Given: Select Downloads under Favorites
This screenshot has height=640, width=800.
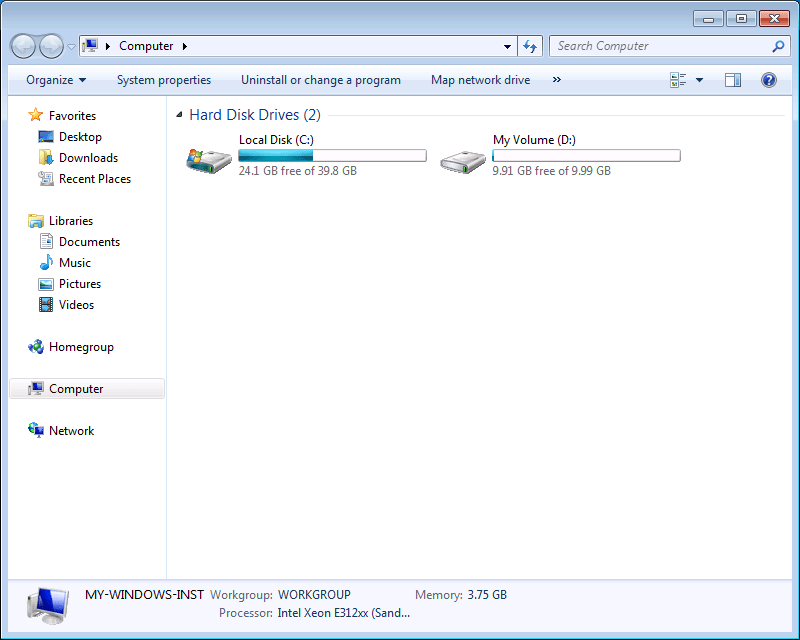Looking at the screenshot, I should 88,158.
